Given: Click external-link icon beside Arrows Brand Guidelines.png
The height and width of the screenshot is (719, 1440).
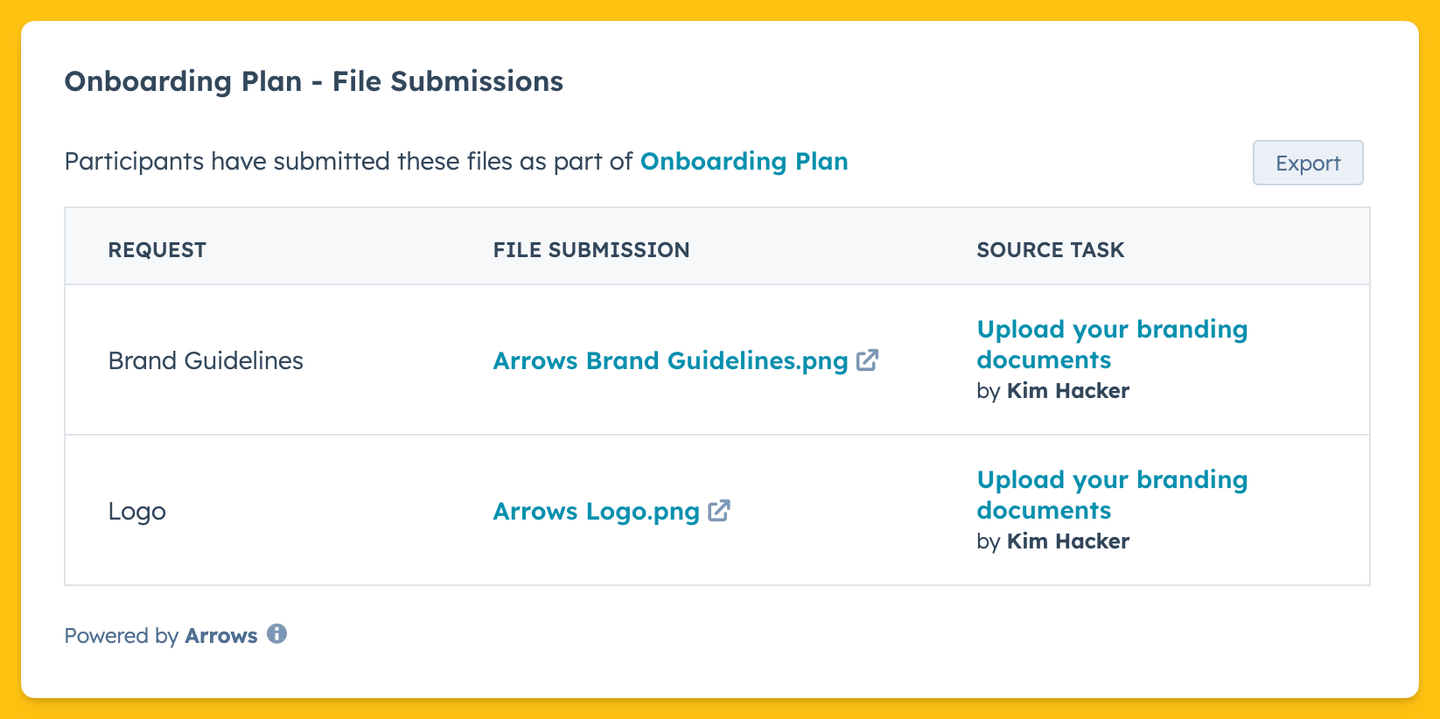Looking at the screenshot, I should pyautogui.click(x=867, y=360).
